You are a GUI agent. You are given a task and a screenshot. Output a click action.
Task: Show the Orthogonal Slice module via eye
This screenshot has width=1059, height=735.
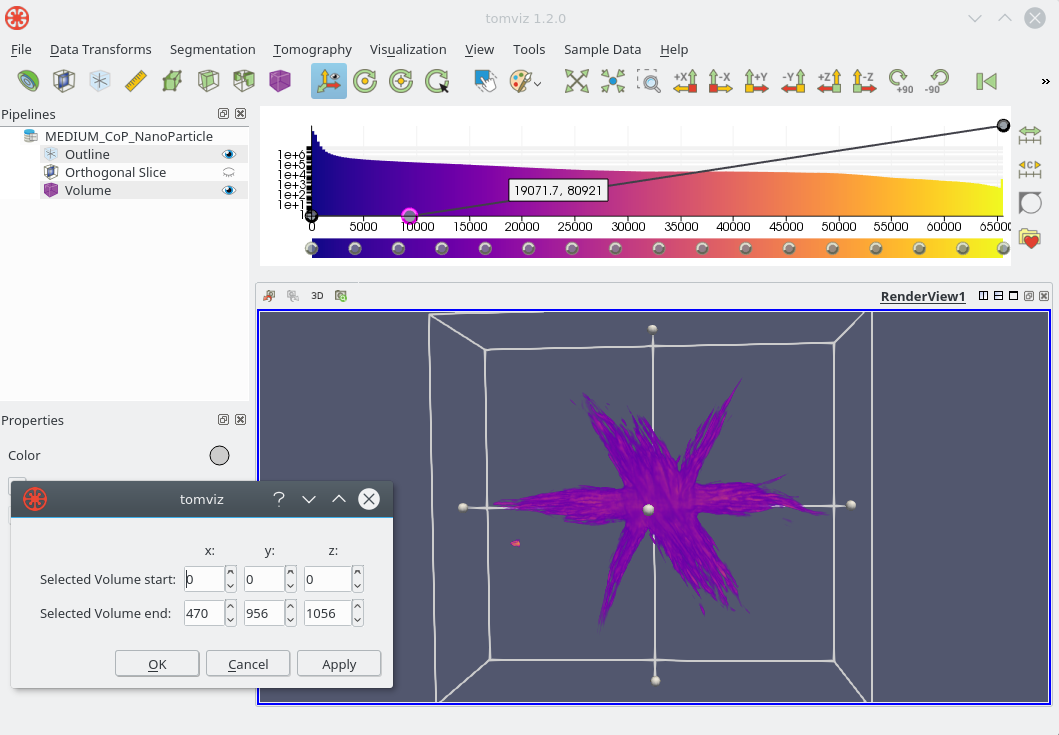(229, 172)
